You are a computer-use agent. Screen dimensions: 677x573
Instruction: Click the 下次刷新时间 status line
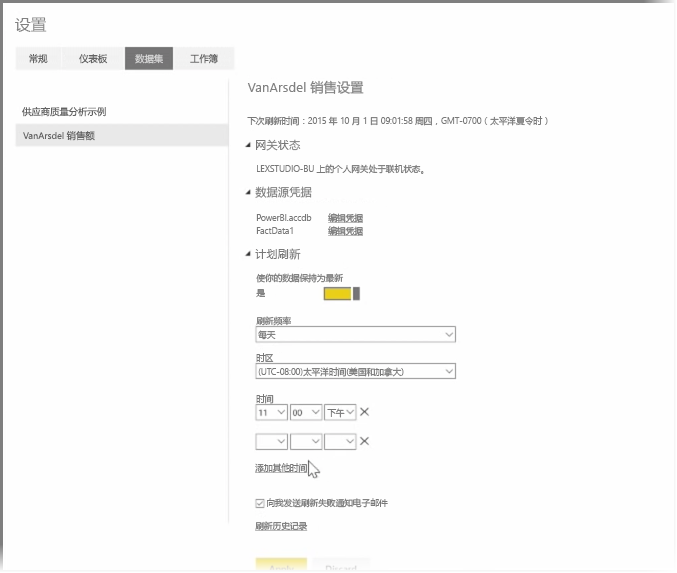[398, 121]
